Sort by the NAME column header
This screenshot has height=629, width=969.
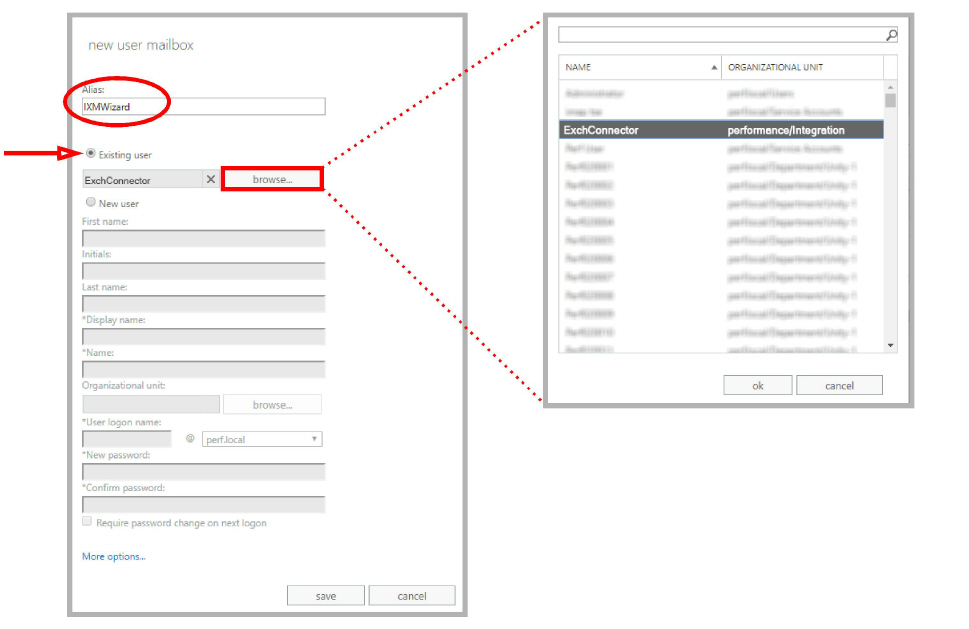tap(640, 67)
